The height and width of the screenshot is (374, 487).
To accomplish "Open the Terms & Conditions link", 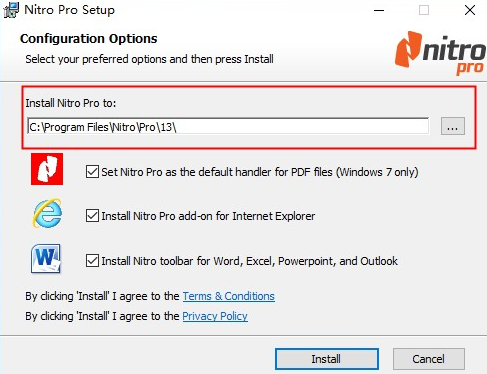I will click(229, 296).
